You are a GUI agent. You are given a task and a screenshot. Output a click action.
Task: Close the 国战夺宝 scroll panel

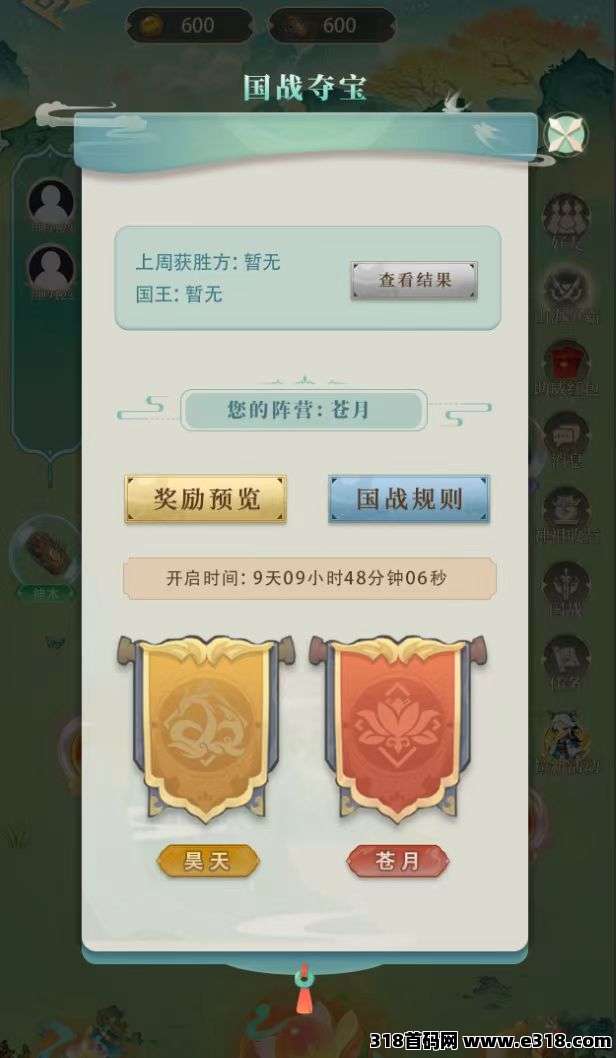566,135
